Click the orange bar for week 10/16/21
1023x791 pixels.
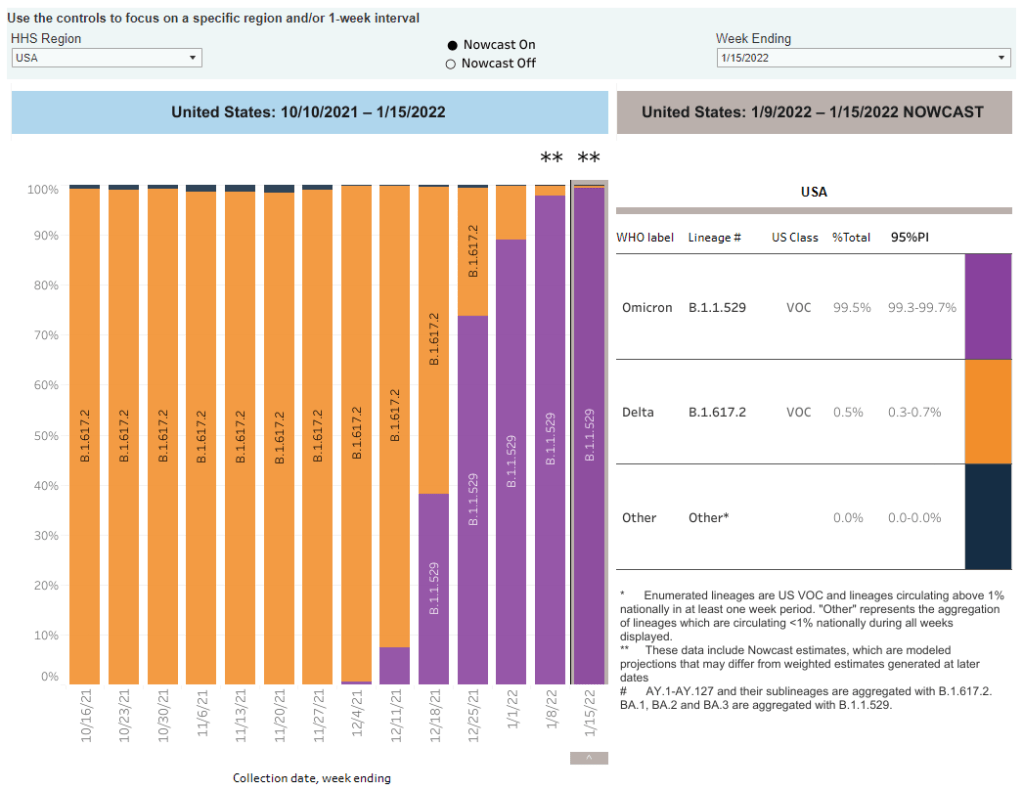(85, 435)
